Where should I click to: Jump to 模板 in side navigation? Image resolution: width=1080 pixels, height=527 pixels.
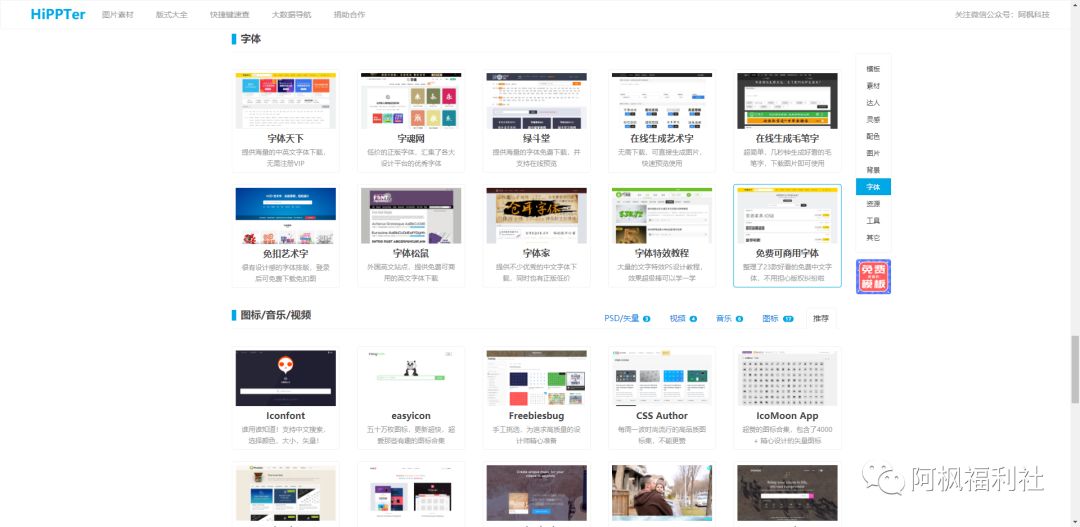(x=873, y=68)
